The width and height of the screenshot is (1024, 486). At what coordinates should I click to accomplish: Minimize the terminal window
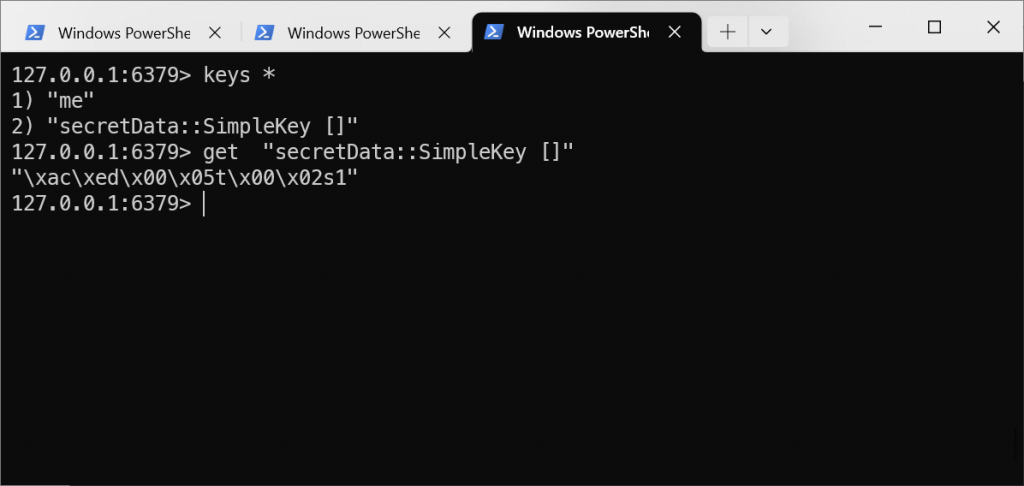point(876,27)
